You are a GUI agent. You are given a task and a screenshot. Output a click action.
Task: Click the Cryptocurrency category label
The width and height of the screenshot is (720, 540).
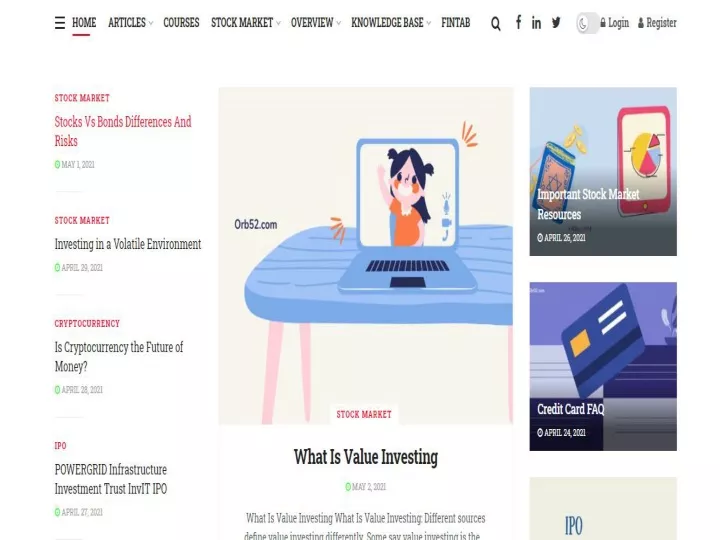click(x=87, y=323)
